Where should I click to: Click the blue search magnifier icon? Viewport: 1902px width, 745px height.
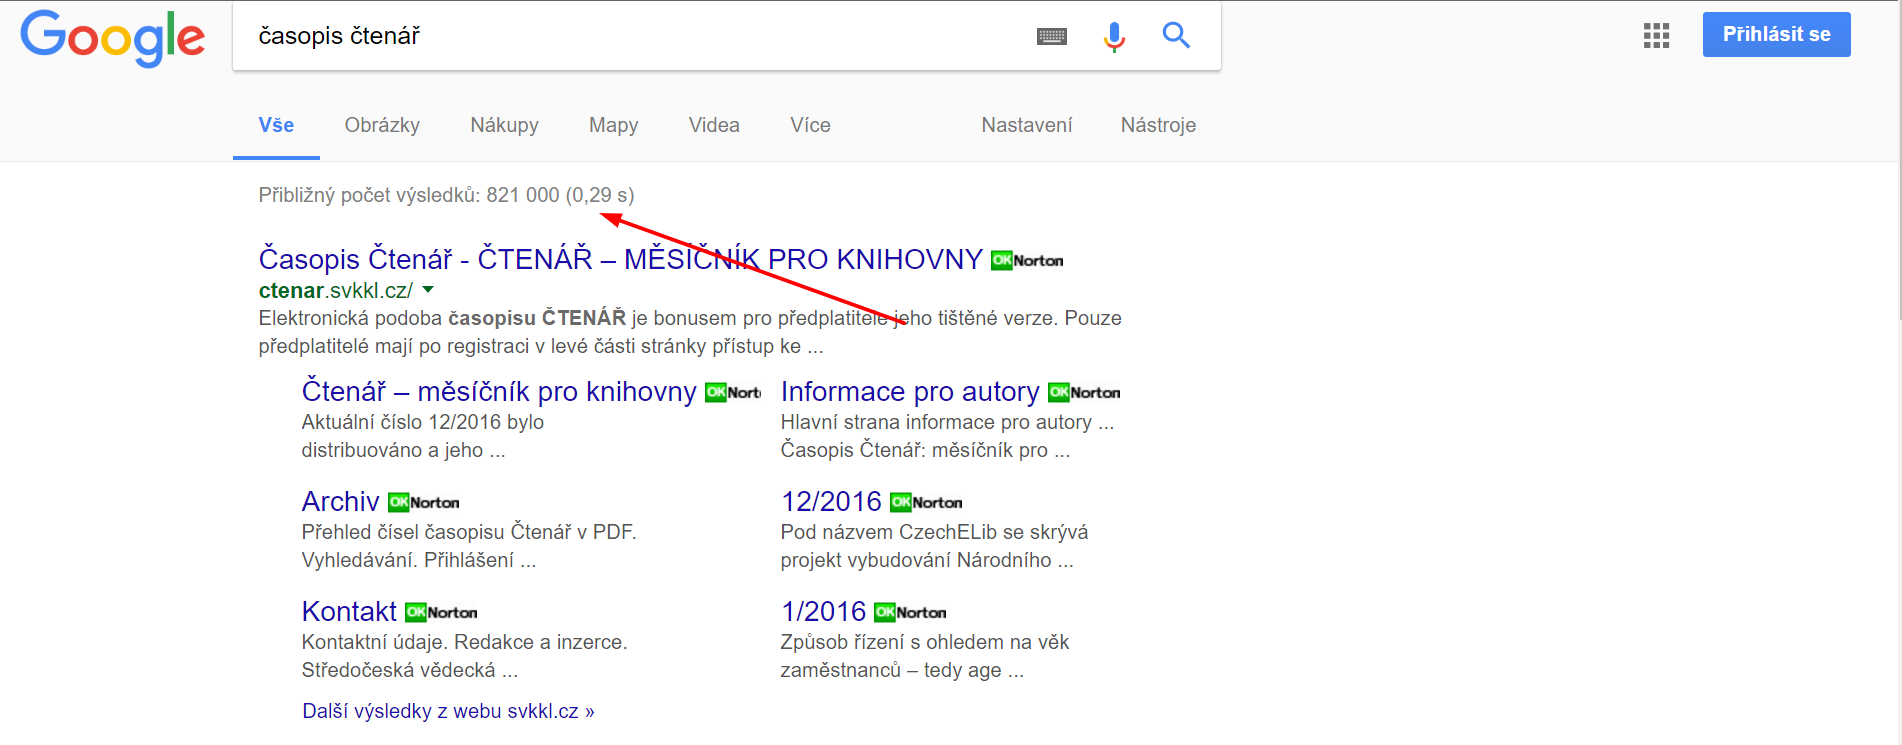(1176, 36)
